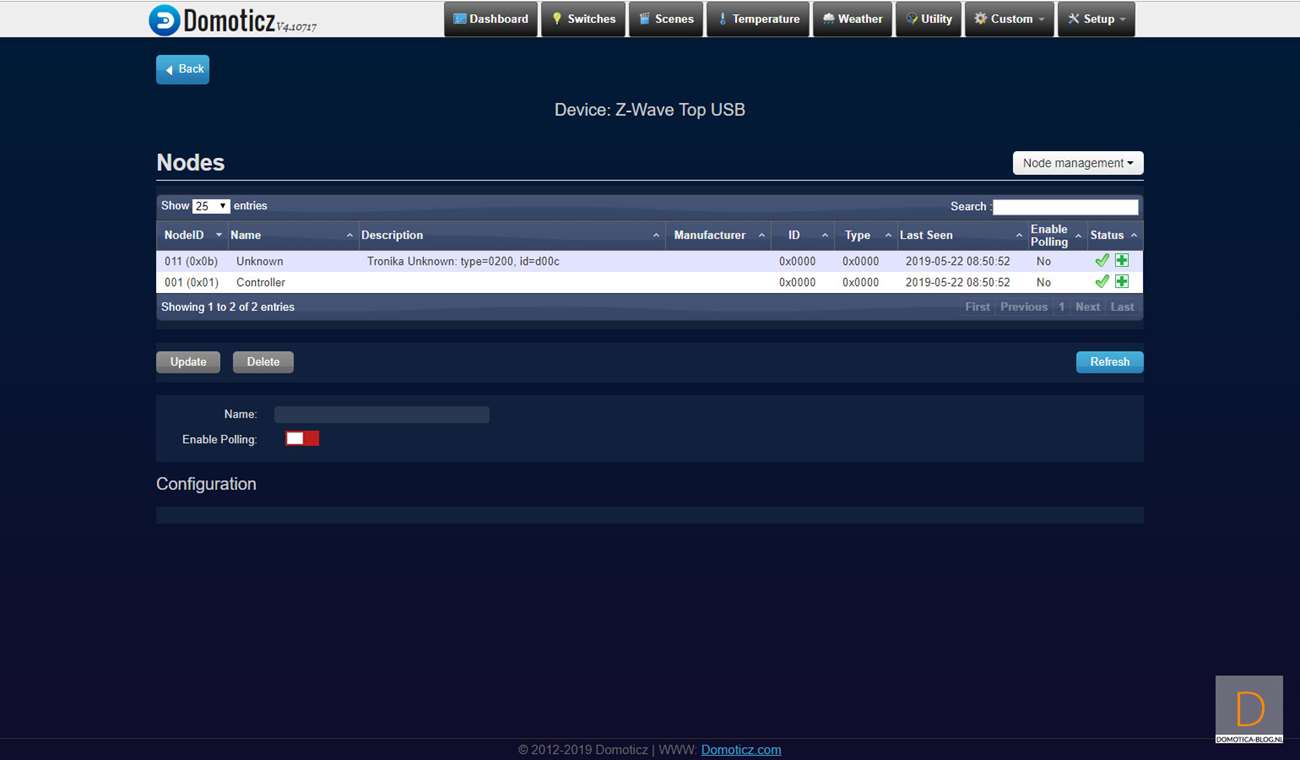Go to the Dashboard tab
Image resolution: width=1300 pixels, height=760 pixels.
[491, 19]
